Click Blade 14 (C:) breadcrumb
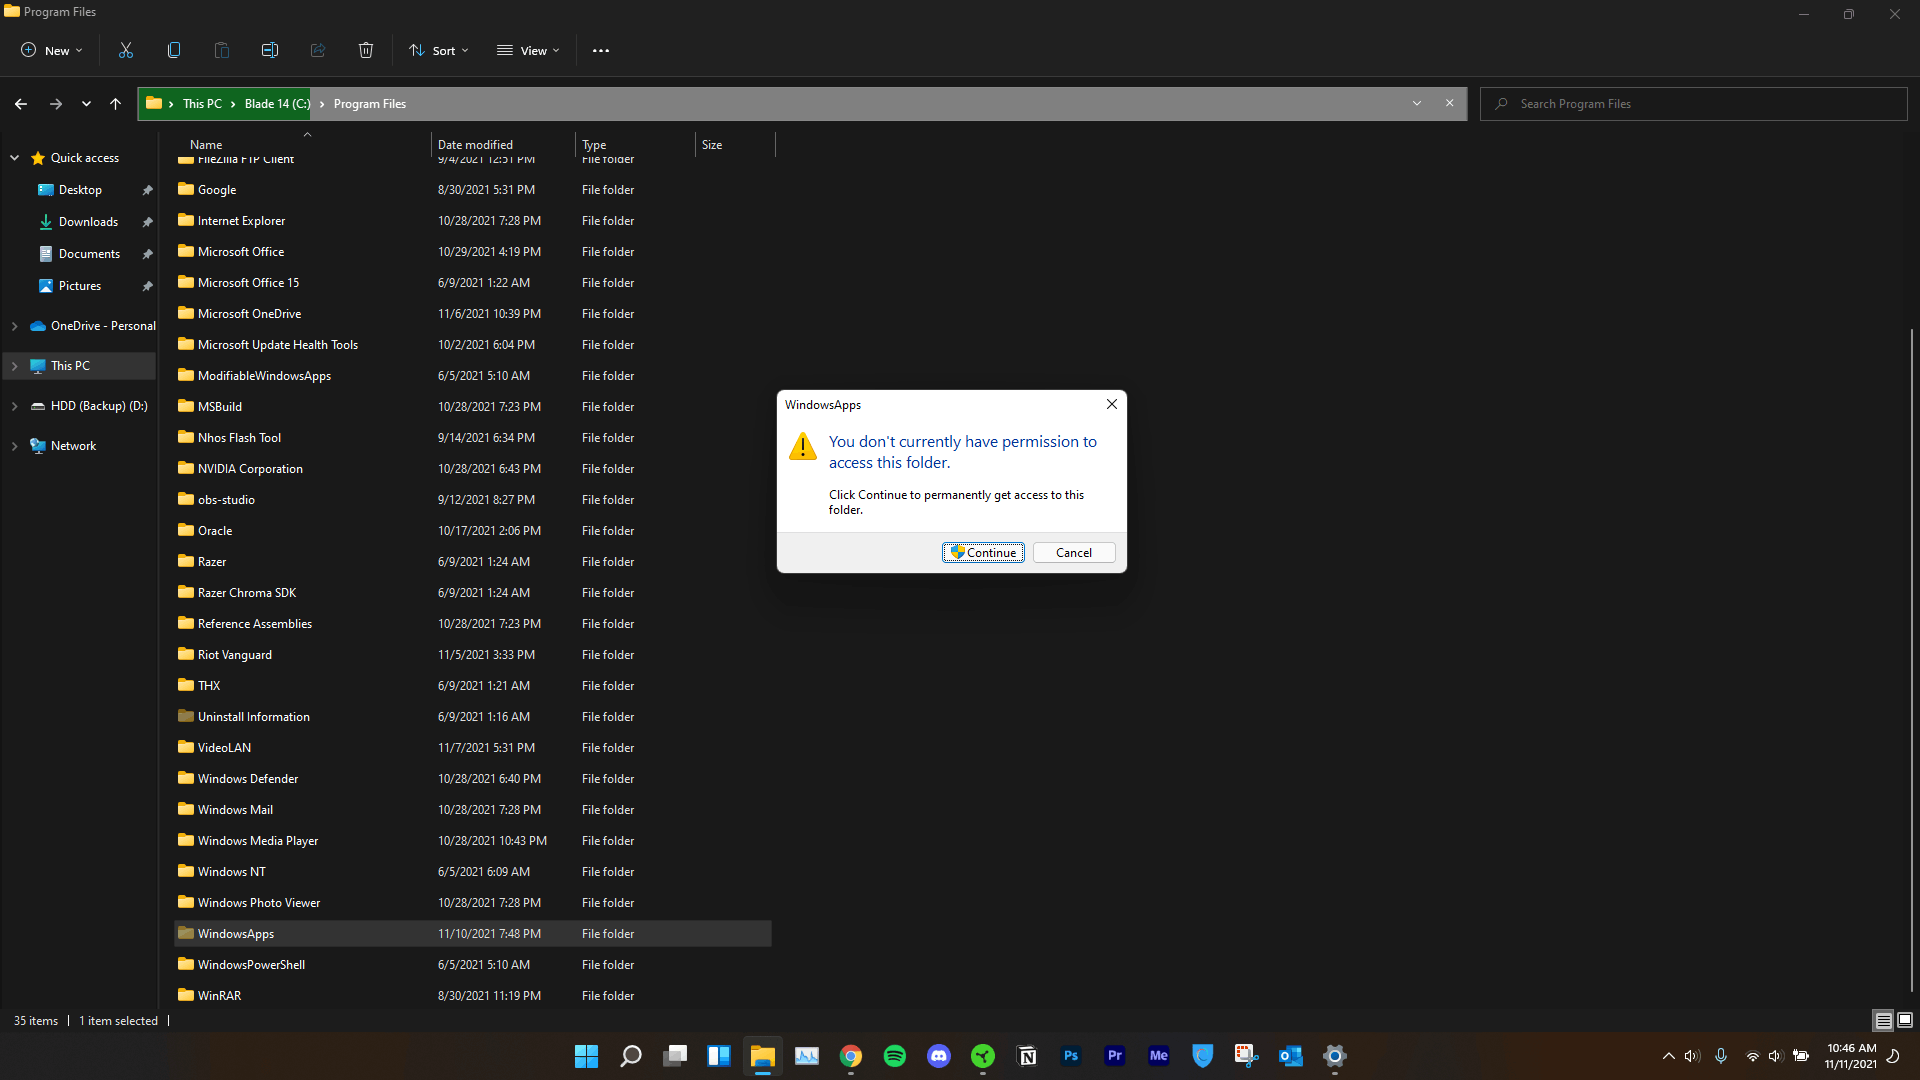 coord(277,104)
